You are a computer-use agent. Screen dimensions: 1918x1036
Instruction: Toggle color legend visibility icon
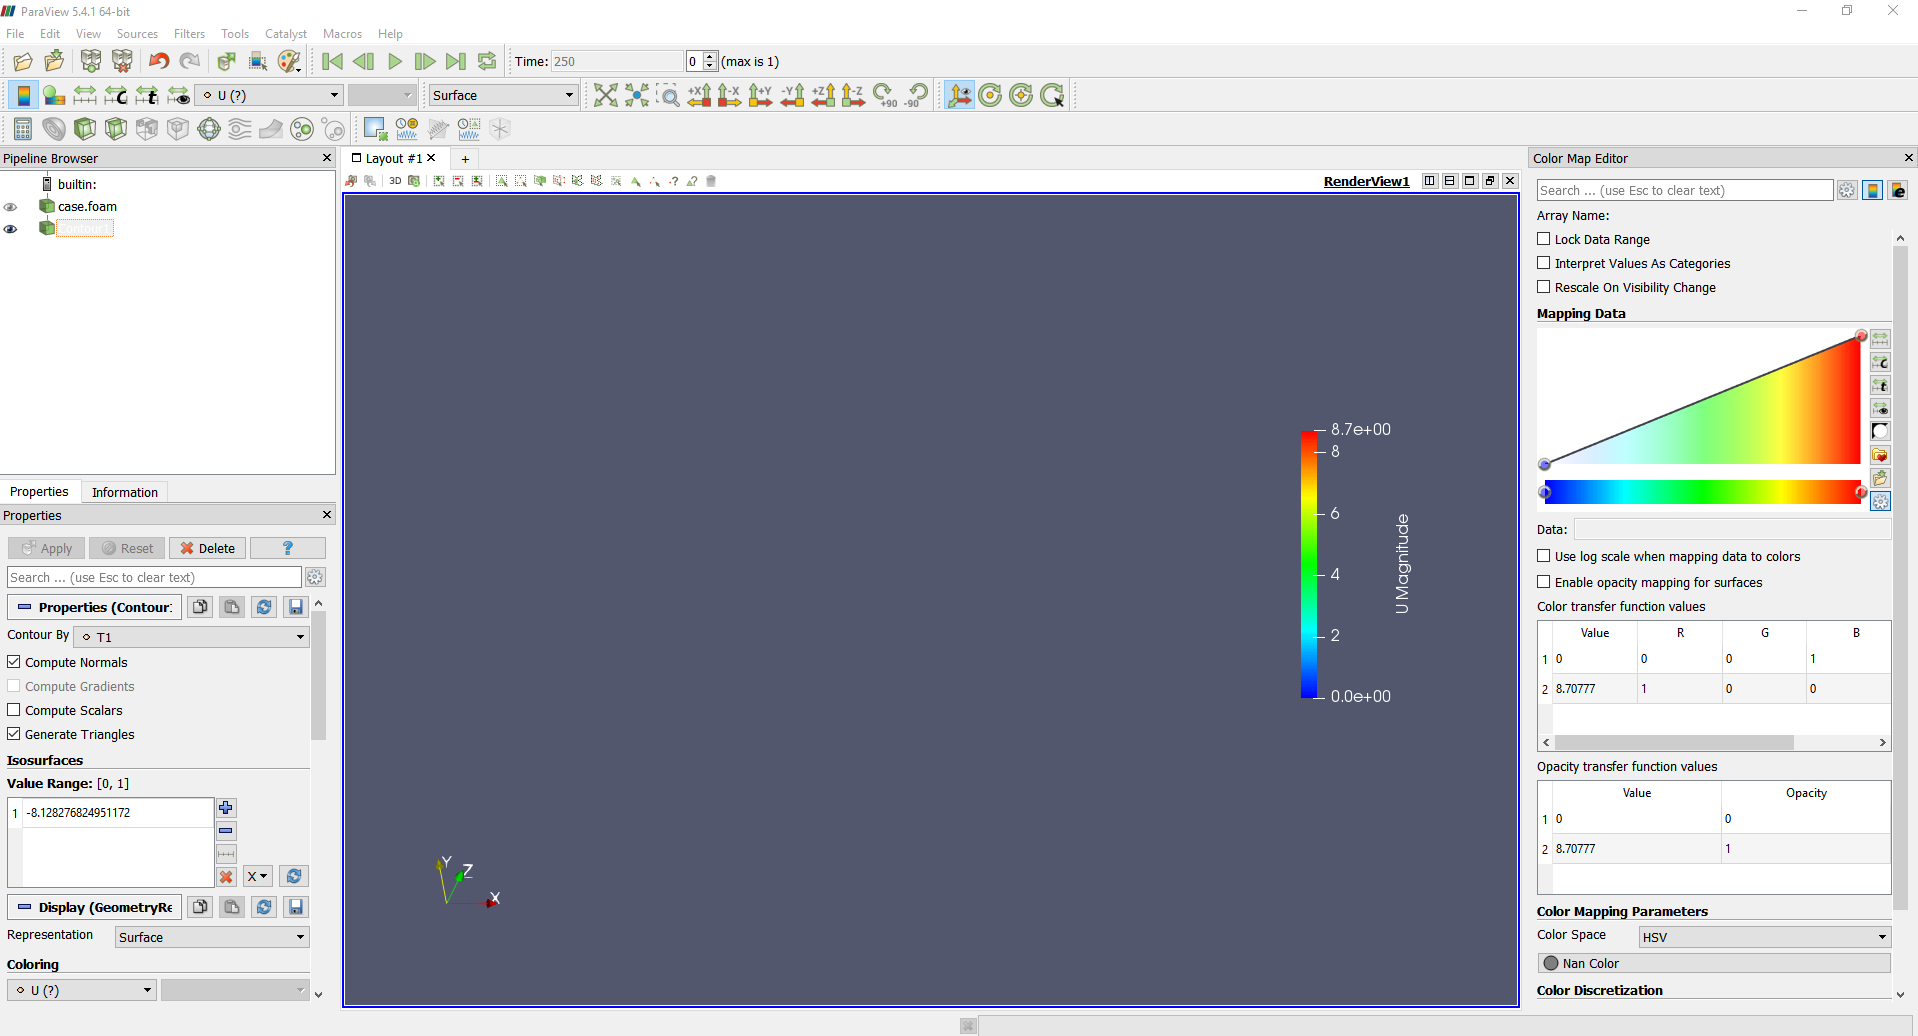pyautogui.click(x=23, y=96)
